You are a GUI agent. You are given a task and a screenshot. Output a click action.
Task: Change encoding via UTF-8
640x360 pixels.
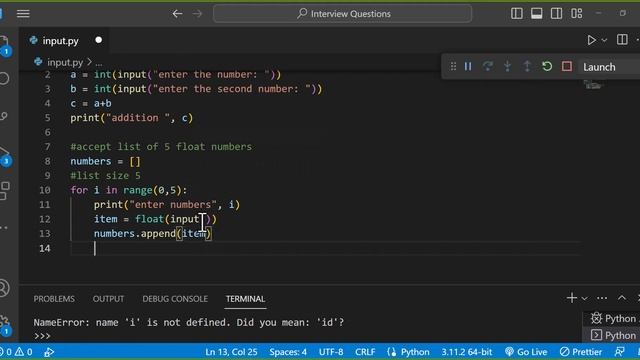(331, 352)
